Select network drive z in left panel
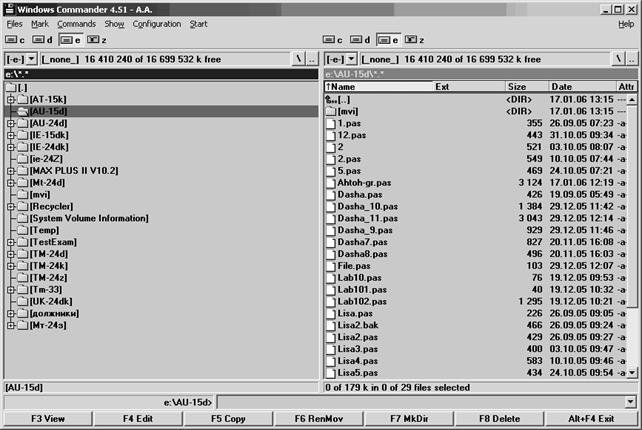 point(97,40)
